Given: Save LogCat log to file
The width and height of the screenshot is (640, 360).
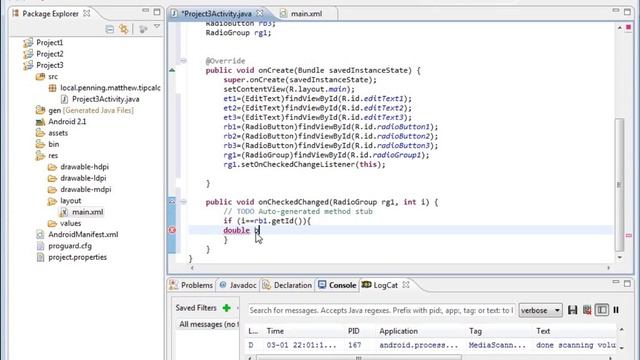Looking at the screenshot, I should coord(572,310).
